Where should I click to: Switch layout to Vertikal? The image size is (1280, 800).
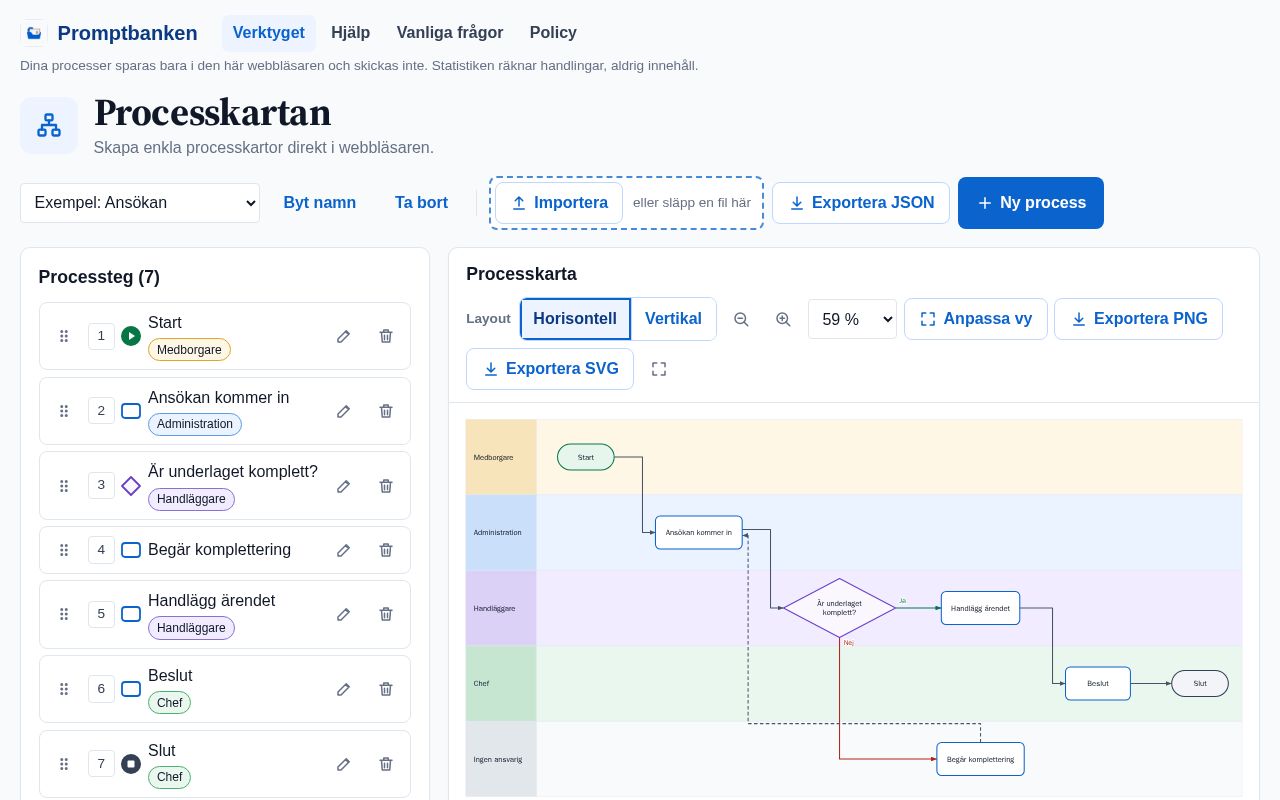pos(673,319)
